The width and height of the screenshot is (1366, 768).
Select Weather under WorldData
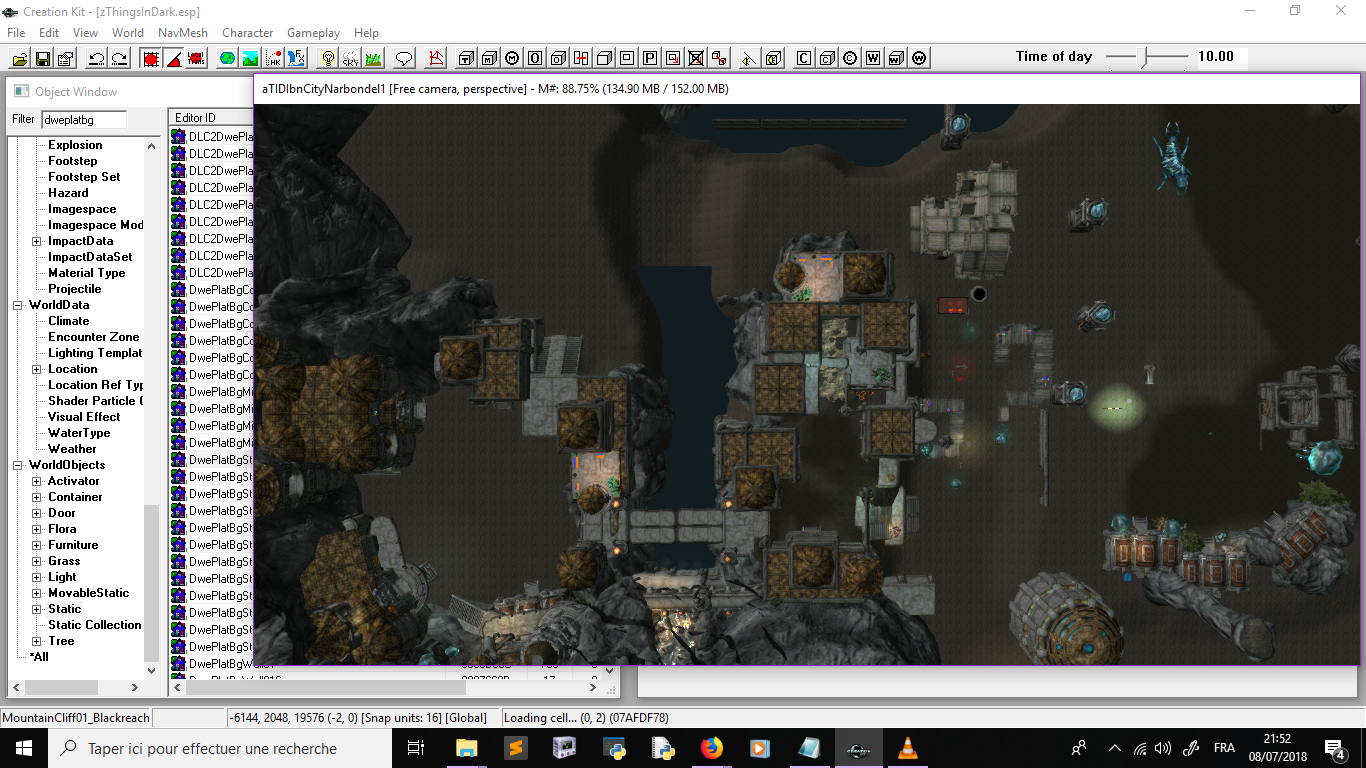click(73, 449)
